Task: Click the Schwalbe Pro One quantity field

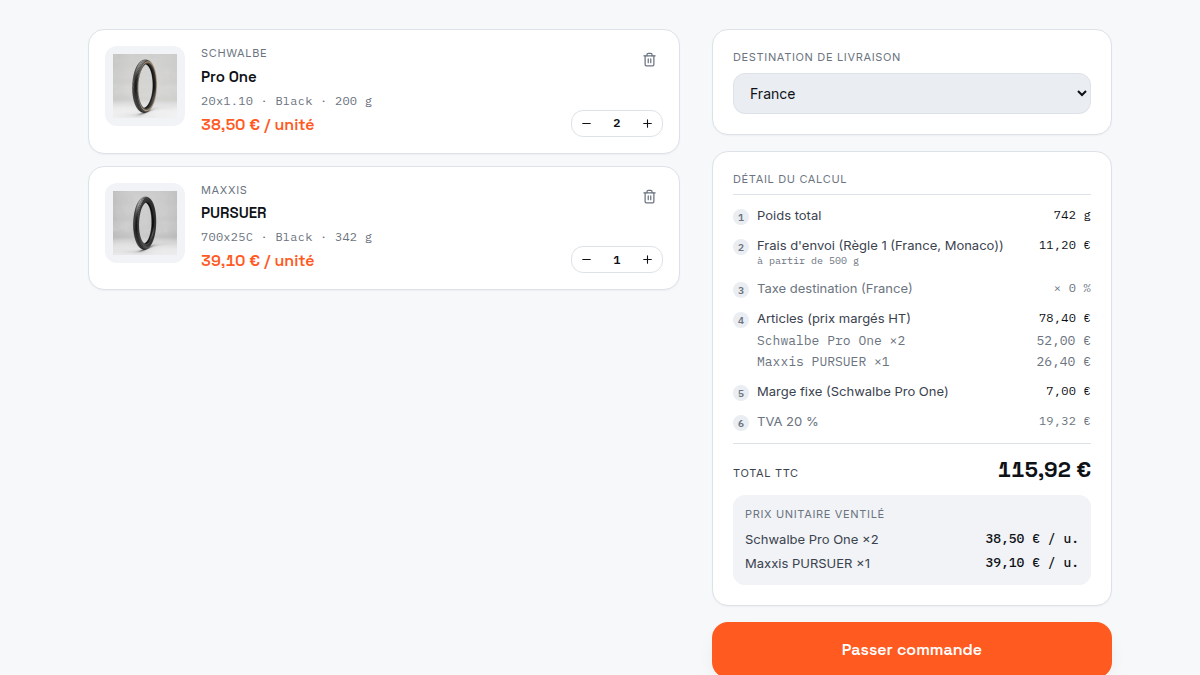Action: coord(617,124)
